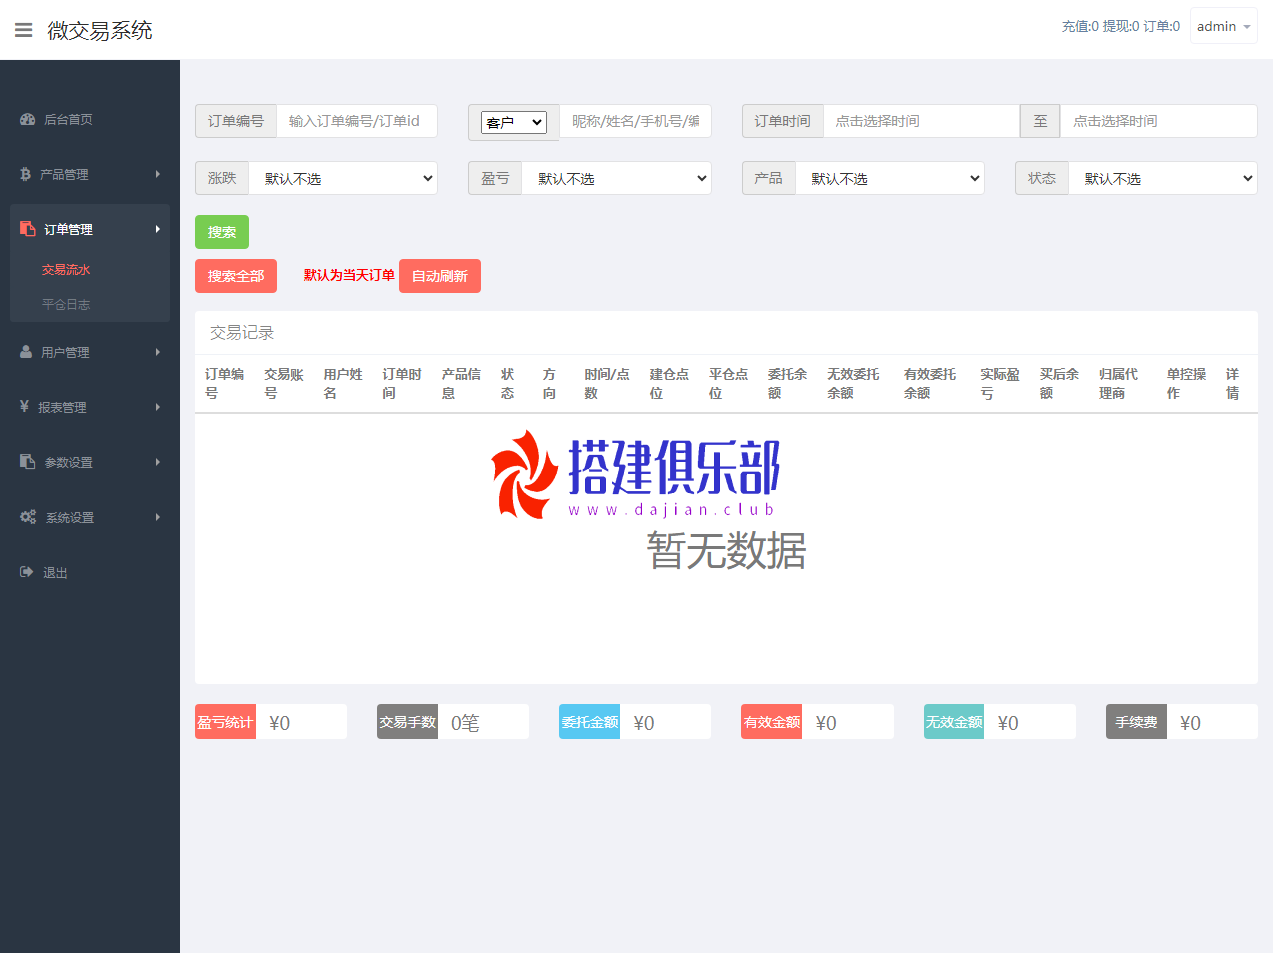The image size is (1273, 953).
Task: Click the 用户姓名 column header
Action: click(343, 383)
